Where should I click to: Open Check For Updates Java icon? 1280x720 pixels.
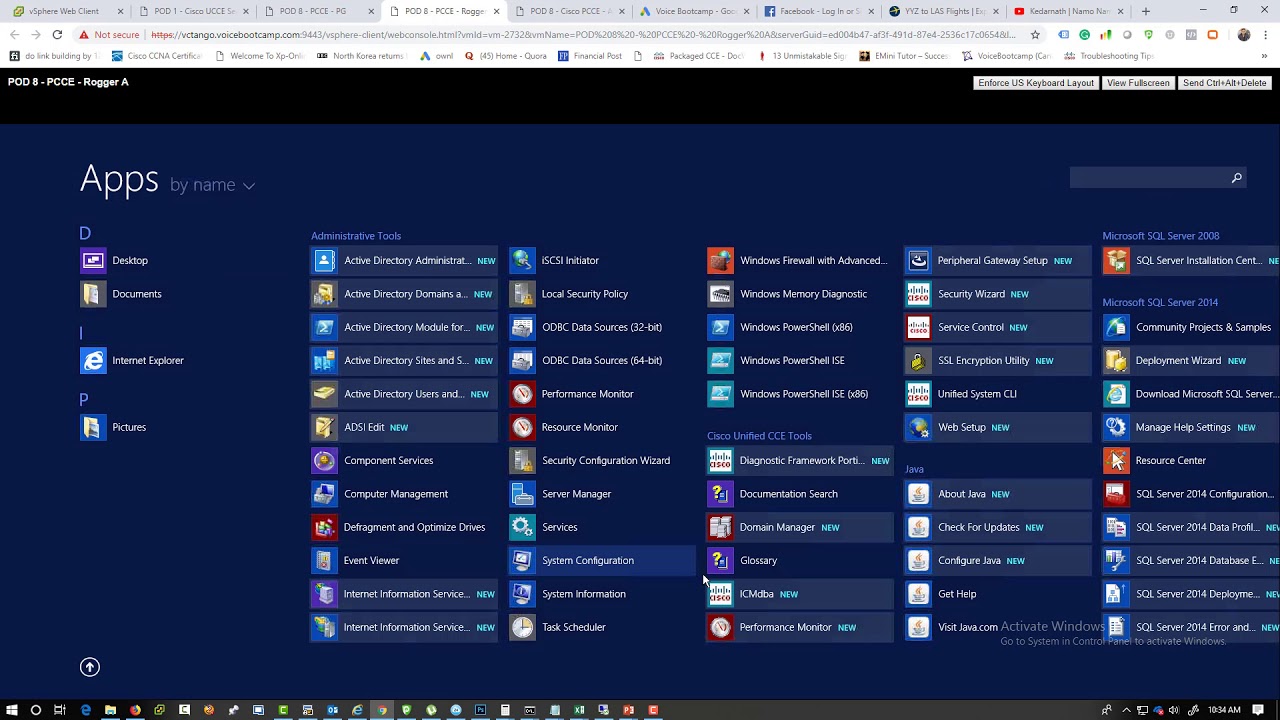click(x=918, y=528)
